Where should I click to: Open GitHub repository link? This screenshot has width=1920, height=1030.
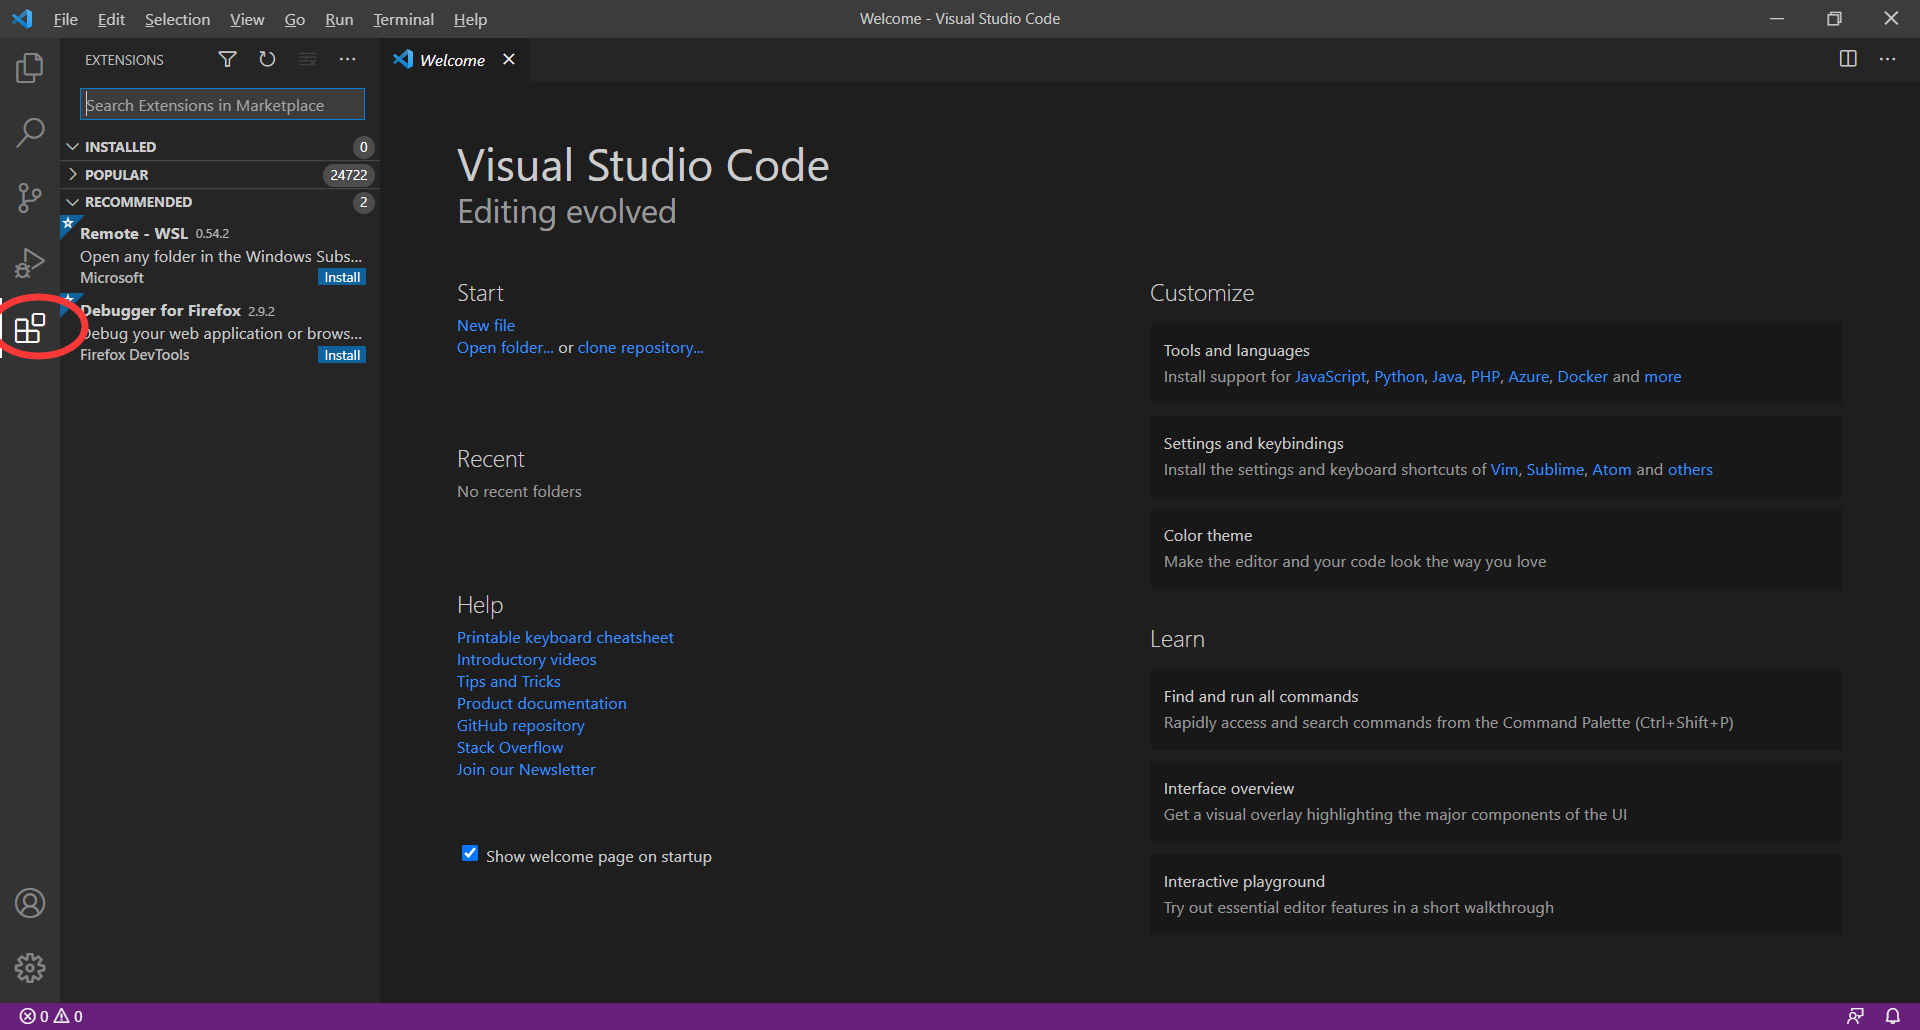(x=521, y=725)
